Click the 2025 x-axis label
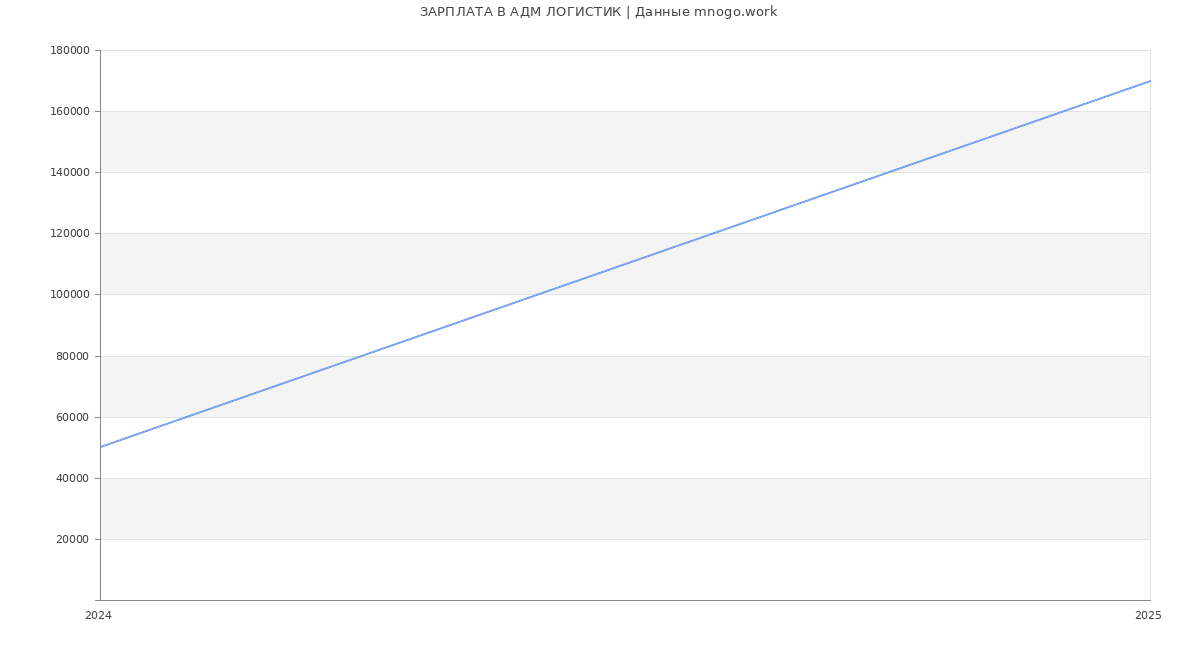 coord(1148,616)
